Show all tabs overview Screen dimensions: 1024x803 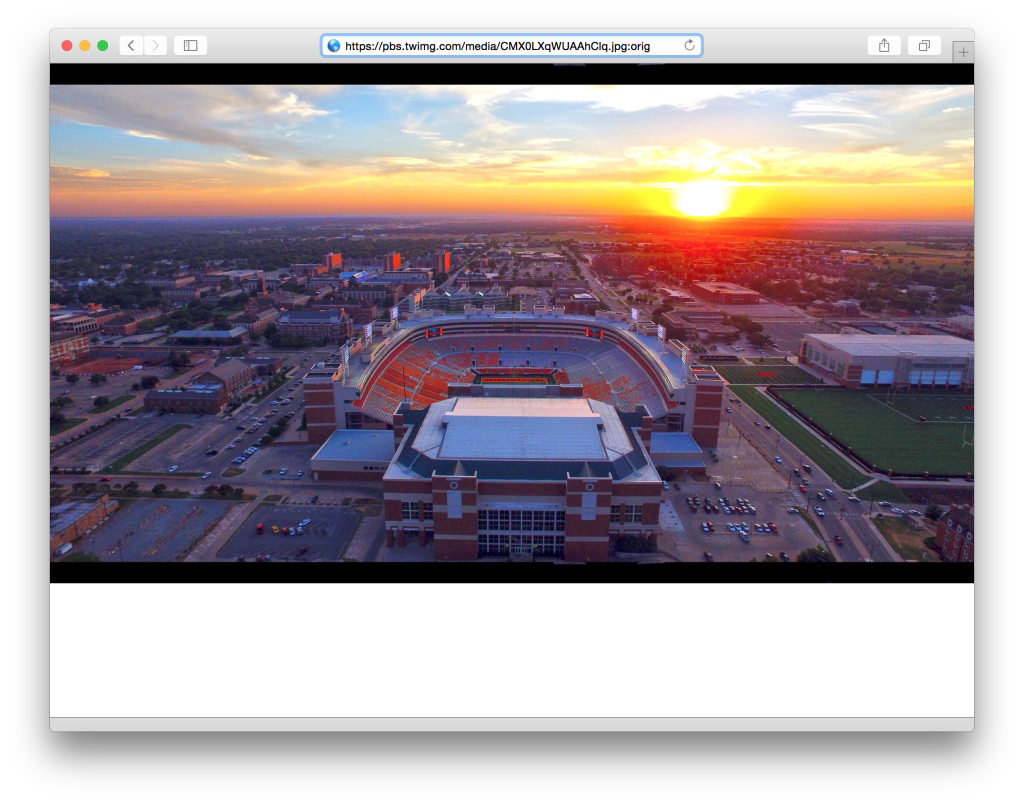pos(924,46)
